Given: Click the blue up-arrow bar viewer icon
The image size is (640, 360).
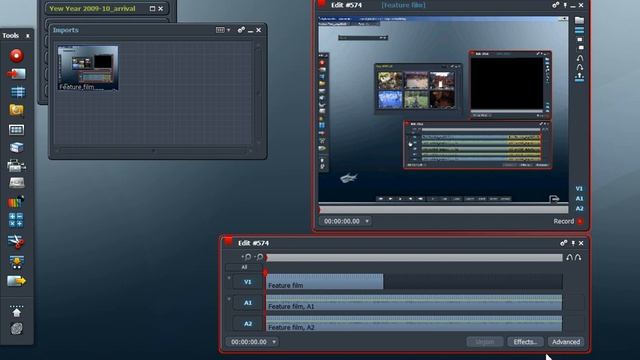Looking at the screenshot, I should click(x=580, y=77).
